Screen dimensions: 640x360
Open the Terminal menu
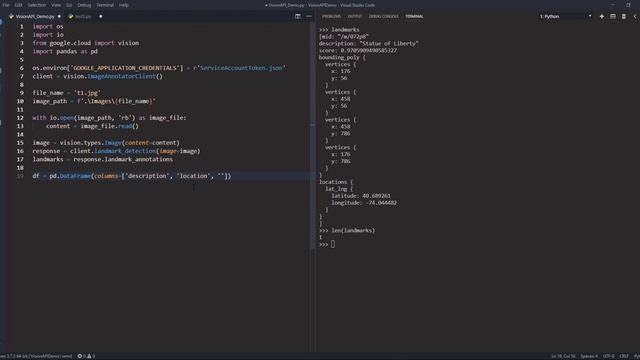pos(105,5)
